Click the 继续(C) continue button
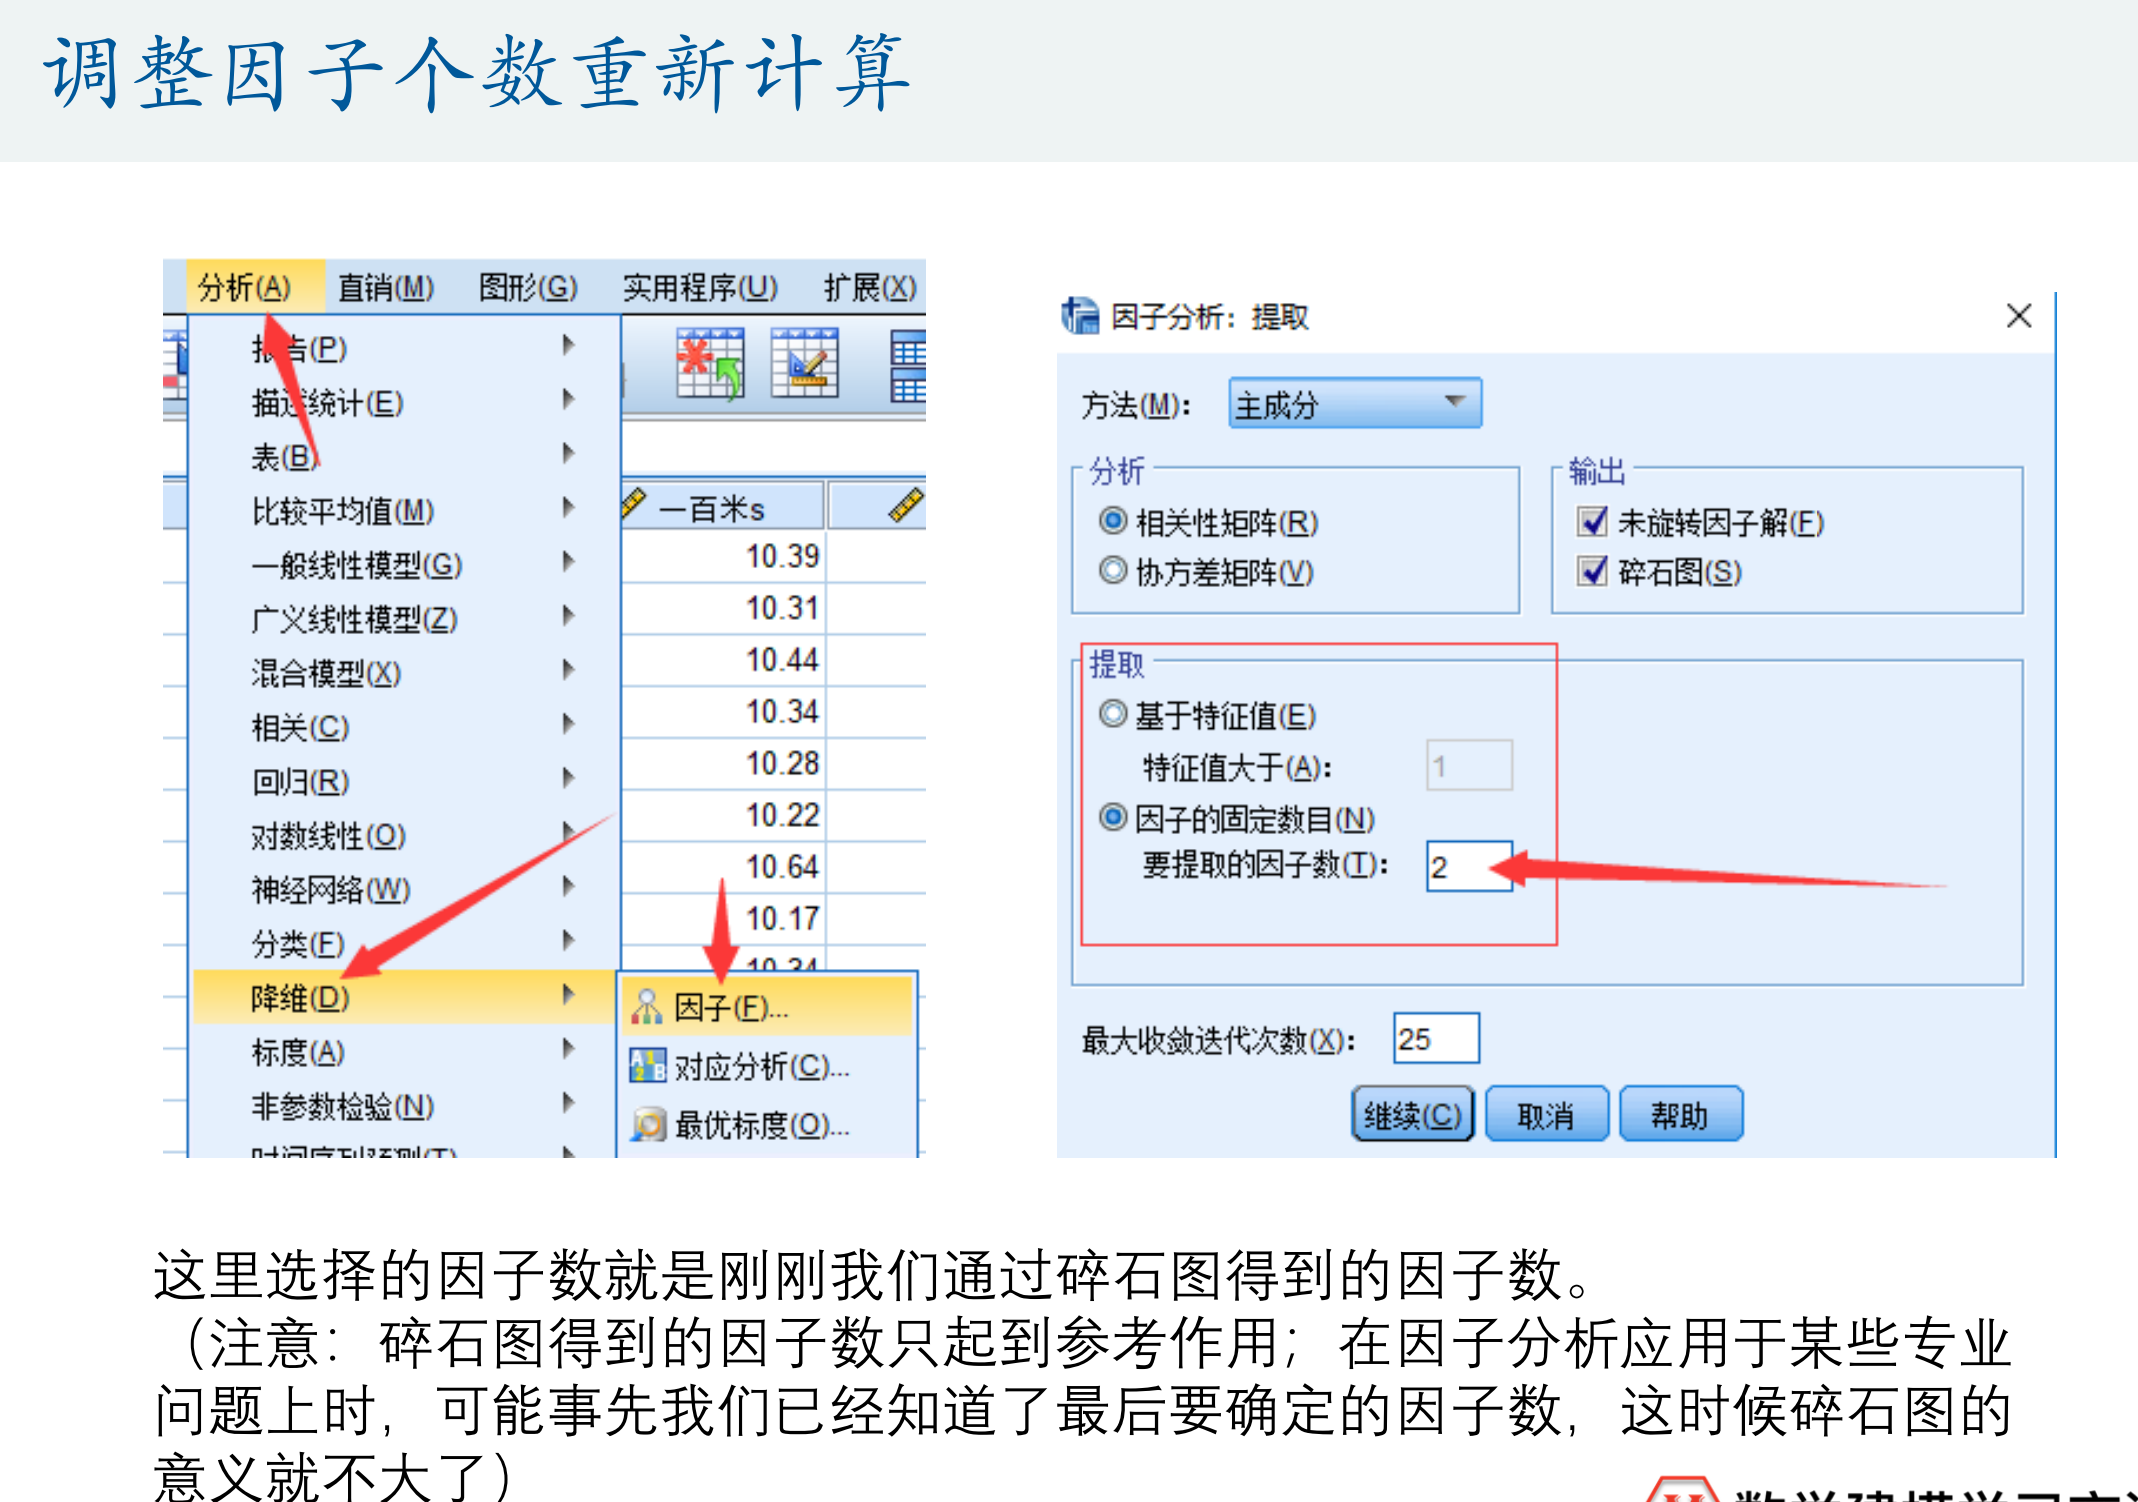This screenshot has height=1502, width=2138. (1412, 1114)
